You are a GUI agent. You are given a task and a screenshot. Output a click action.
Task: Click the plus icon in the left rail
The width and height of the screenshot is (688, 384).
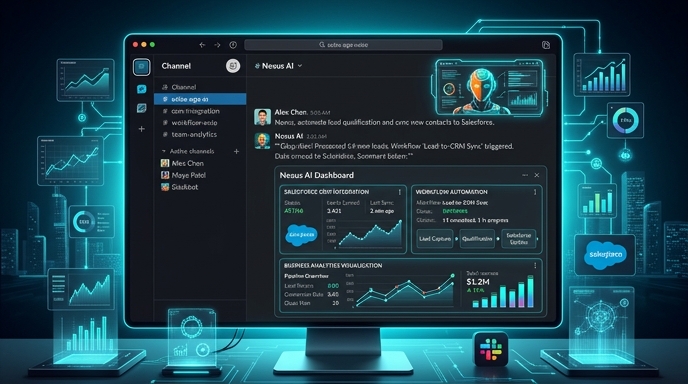click(141, 129)
